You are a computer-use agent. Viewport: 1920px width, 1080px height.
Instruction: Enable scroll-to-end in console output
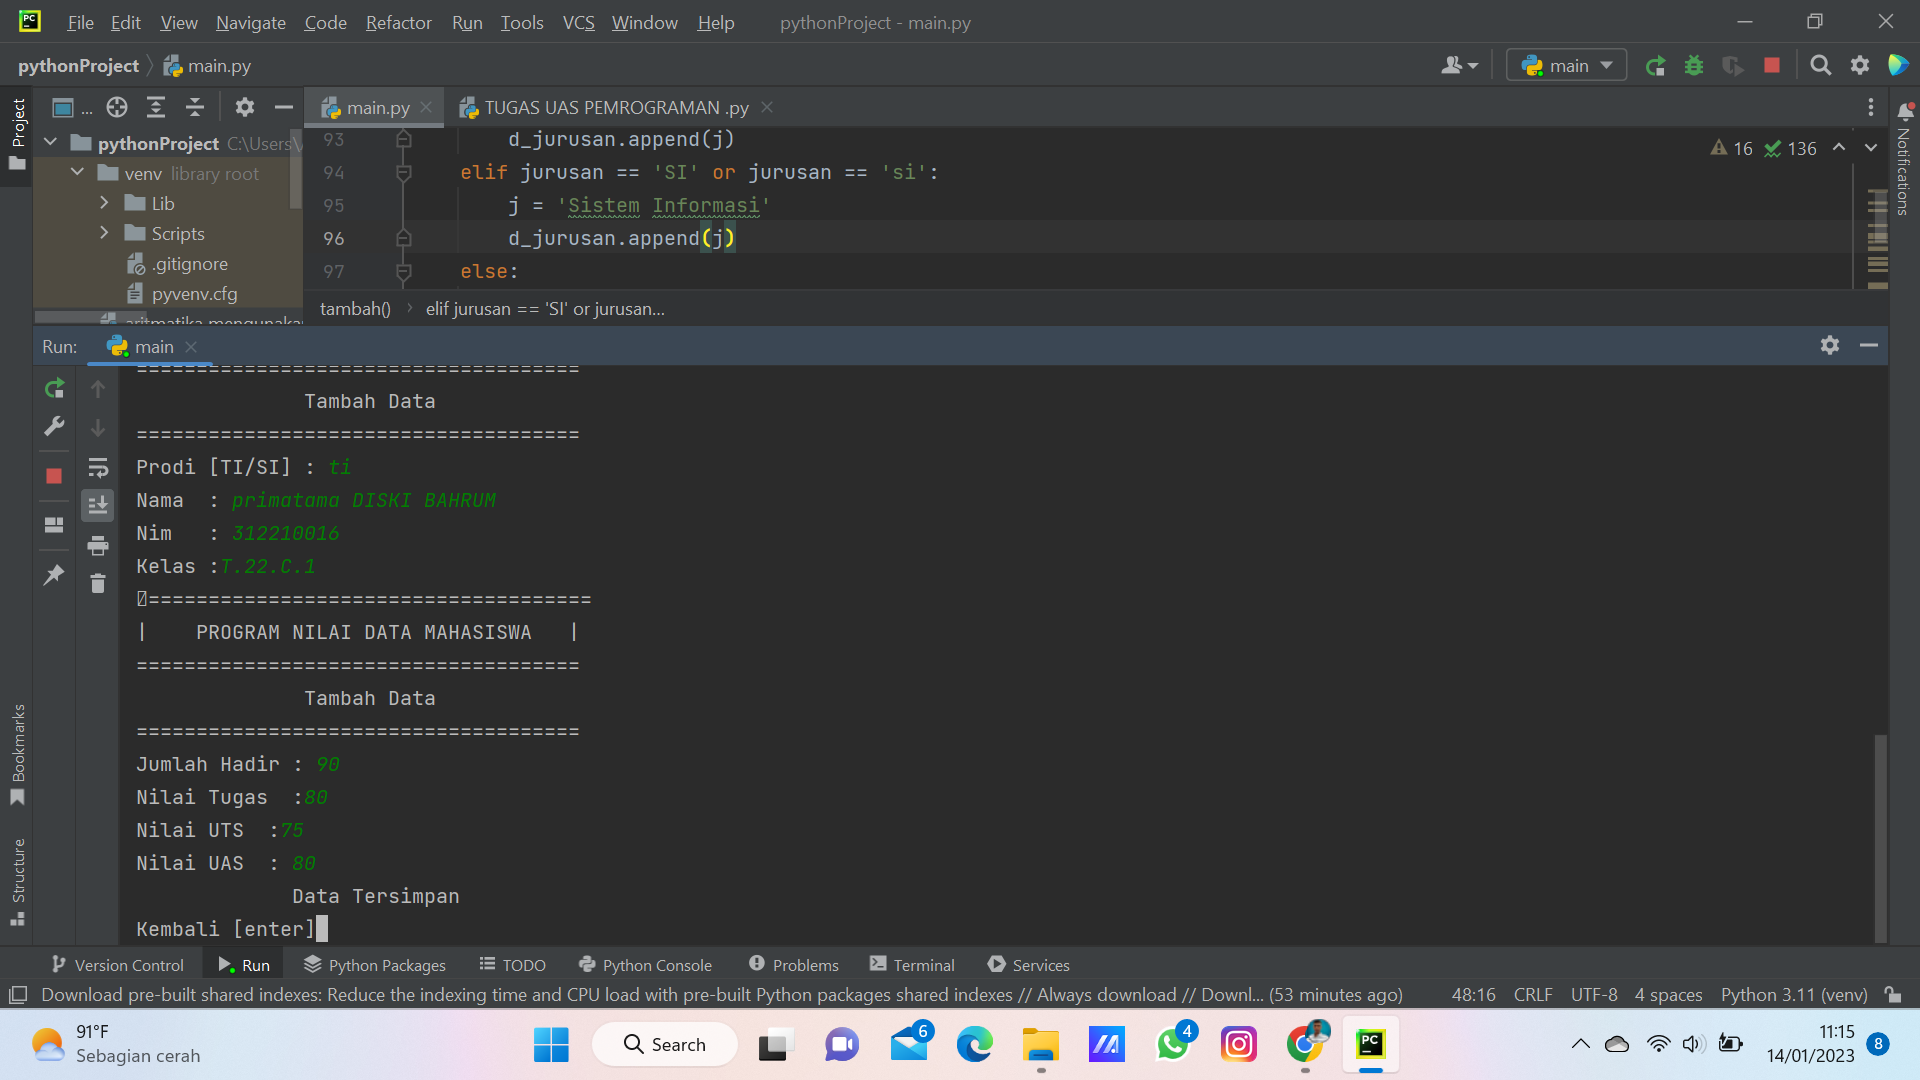(97, 505)
